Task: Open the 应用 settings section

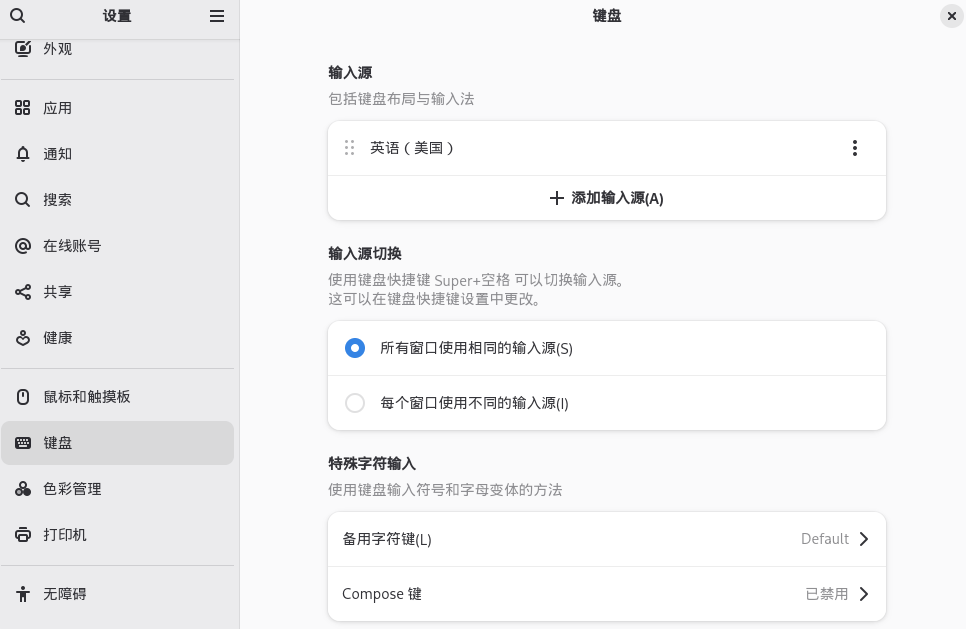Action: (x=58, y=108)
